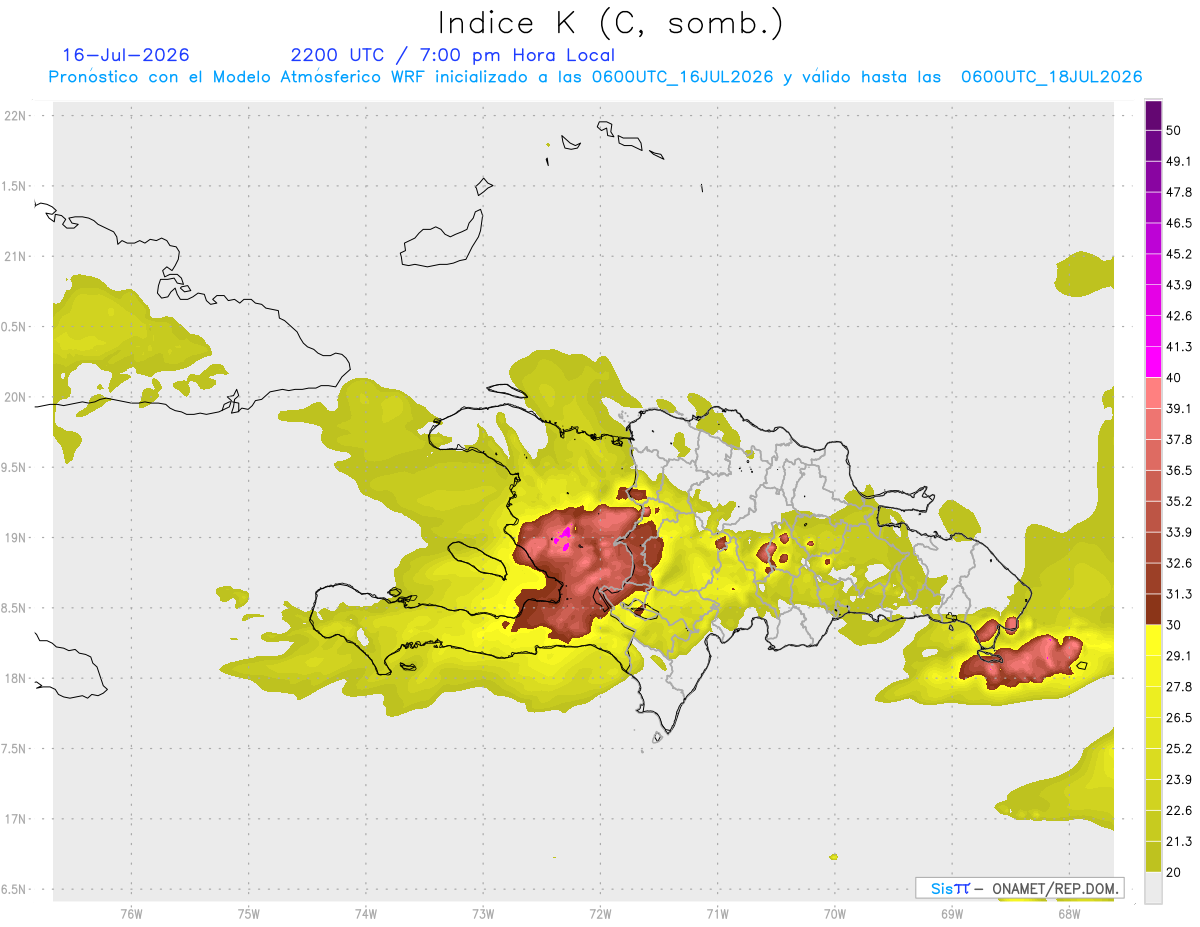
Task: Pick the magenta swatch between 40 and 41.3
Action: 1154,363
